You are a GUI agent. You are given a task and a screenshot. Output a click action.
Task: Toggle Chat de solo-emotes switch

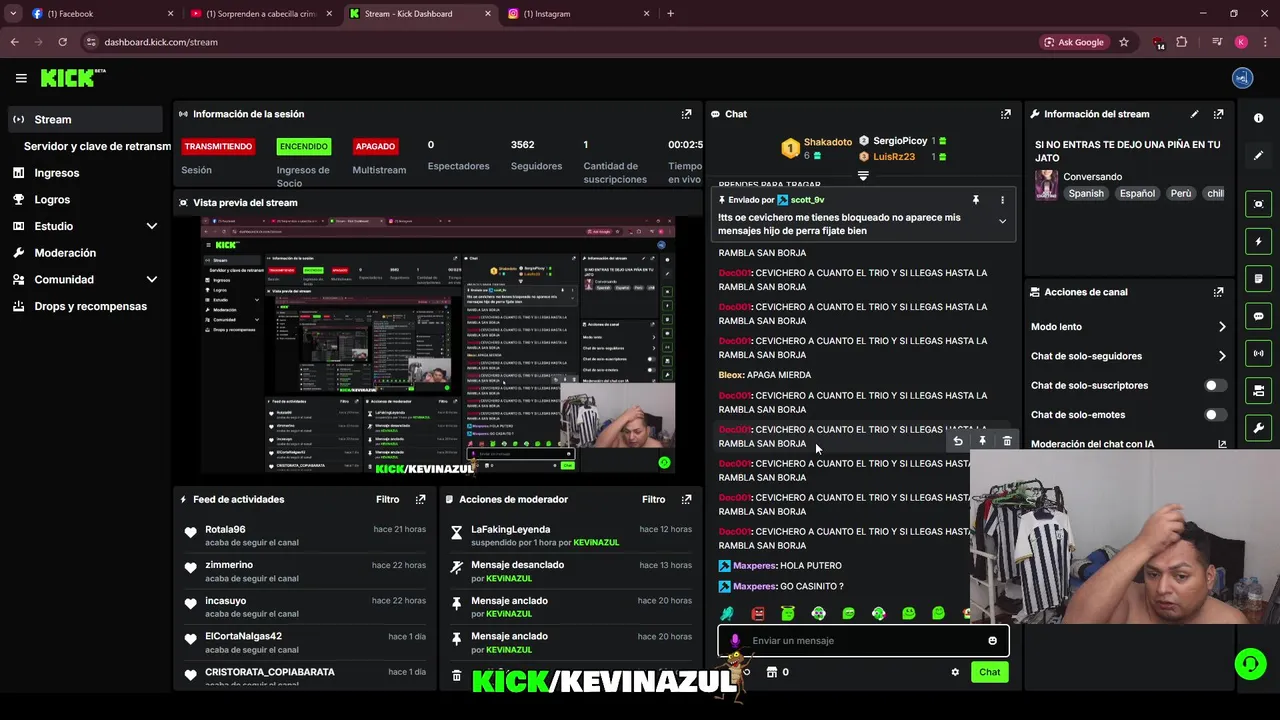[1215, 415]
